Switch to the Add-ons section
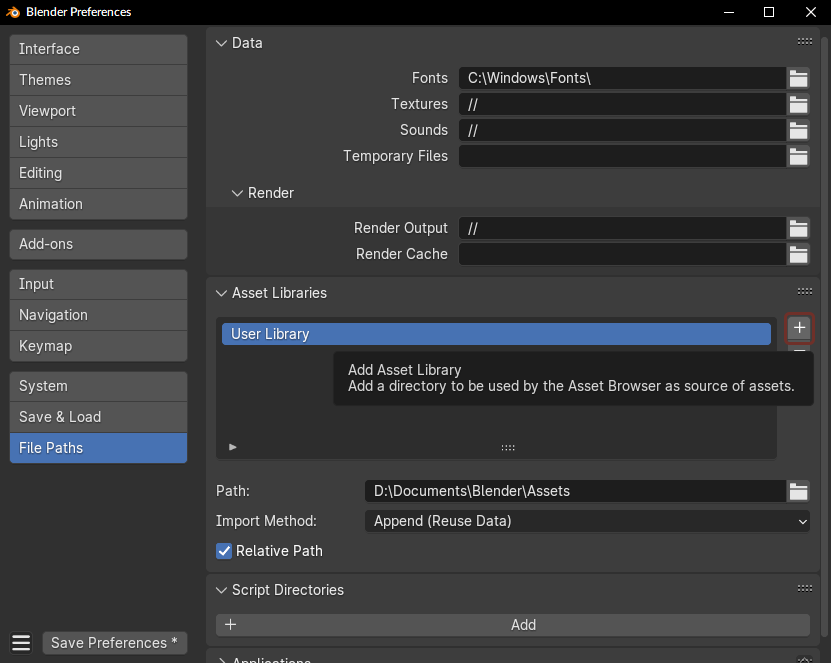The width and height of the screenshot is (831, 663). tap(99, 244)
